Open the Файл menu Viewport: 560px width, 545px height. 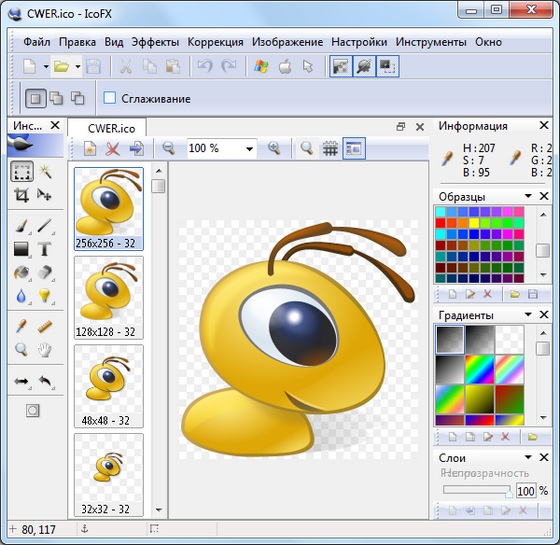(x=36, y=42)
